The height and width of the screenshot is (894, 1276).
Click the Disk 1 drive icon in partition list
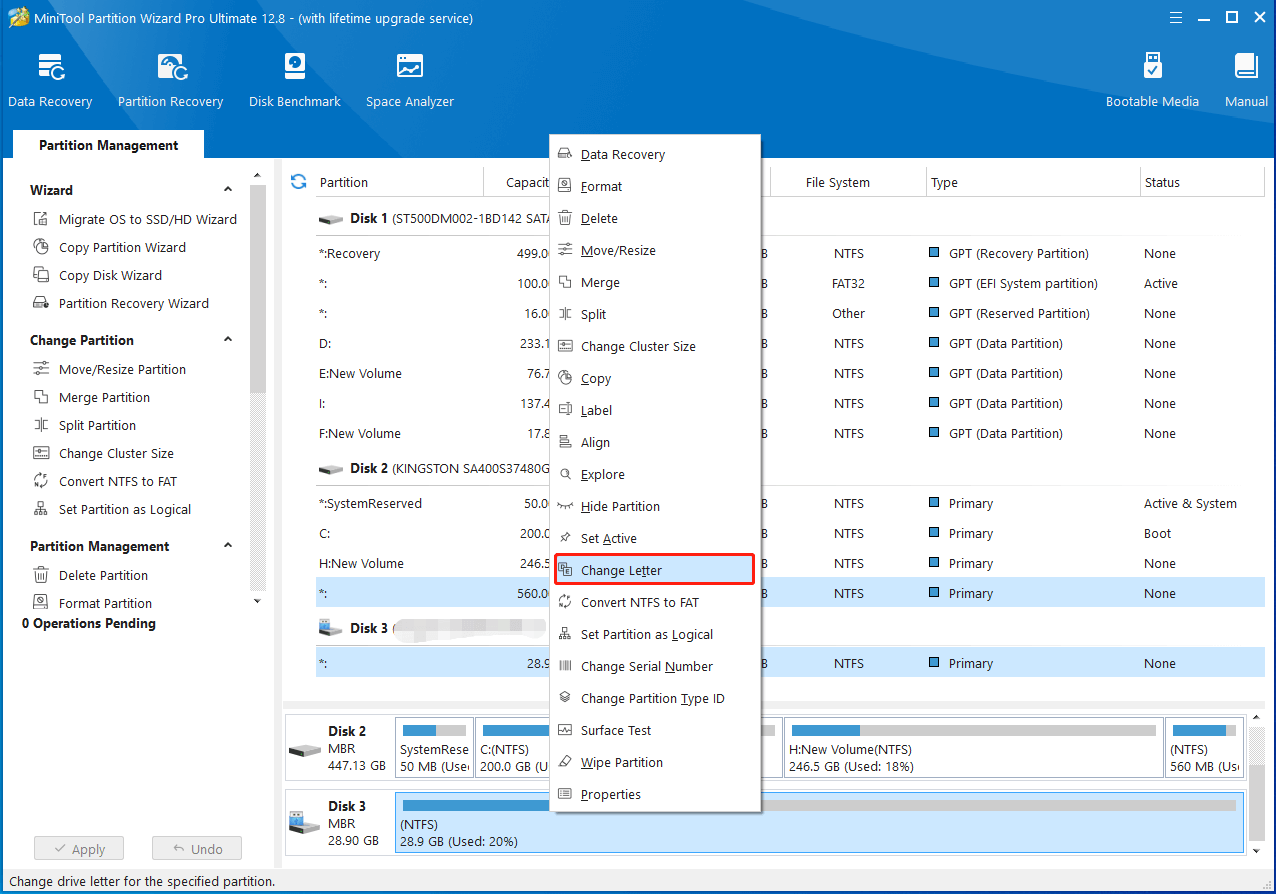pos(330,218)
